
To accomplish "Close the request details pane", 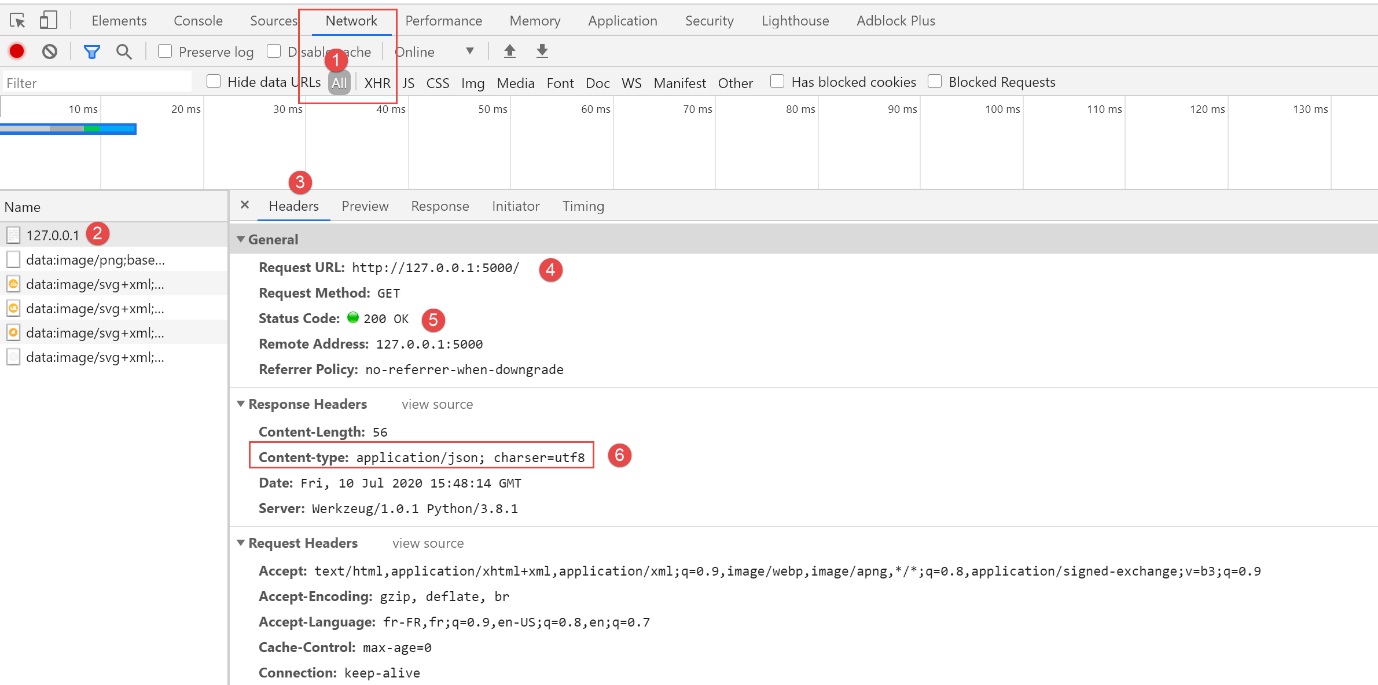I will [244, 205].
